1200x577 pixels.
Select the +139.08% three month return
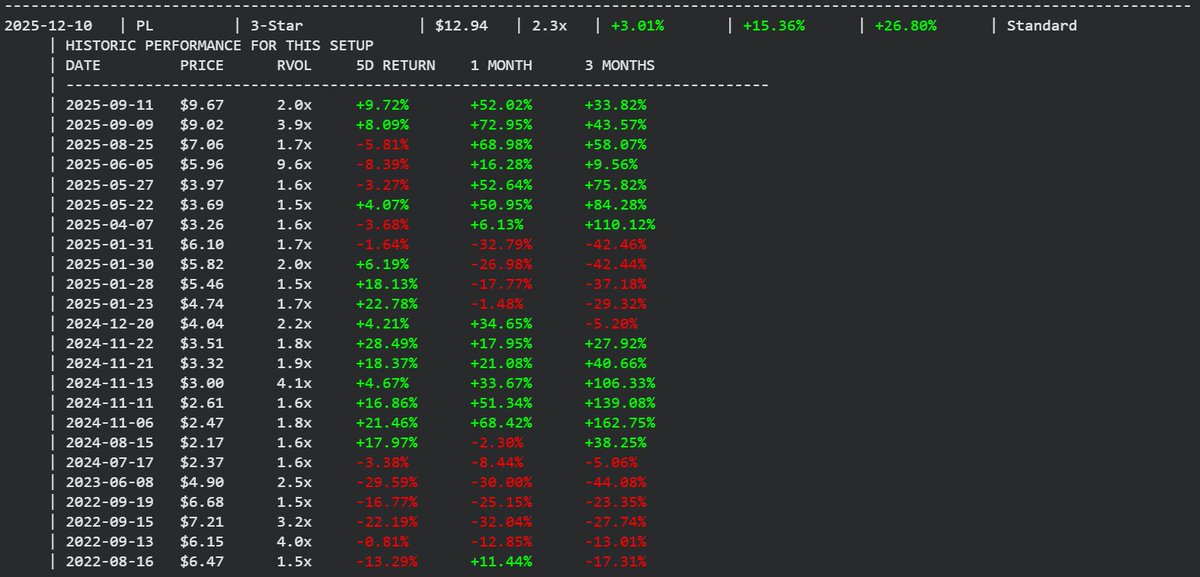(x=620, y=403)
